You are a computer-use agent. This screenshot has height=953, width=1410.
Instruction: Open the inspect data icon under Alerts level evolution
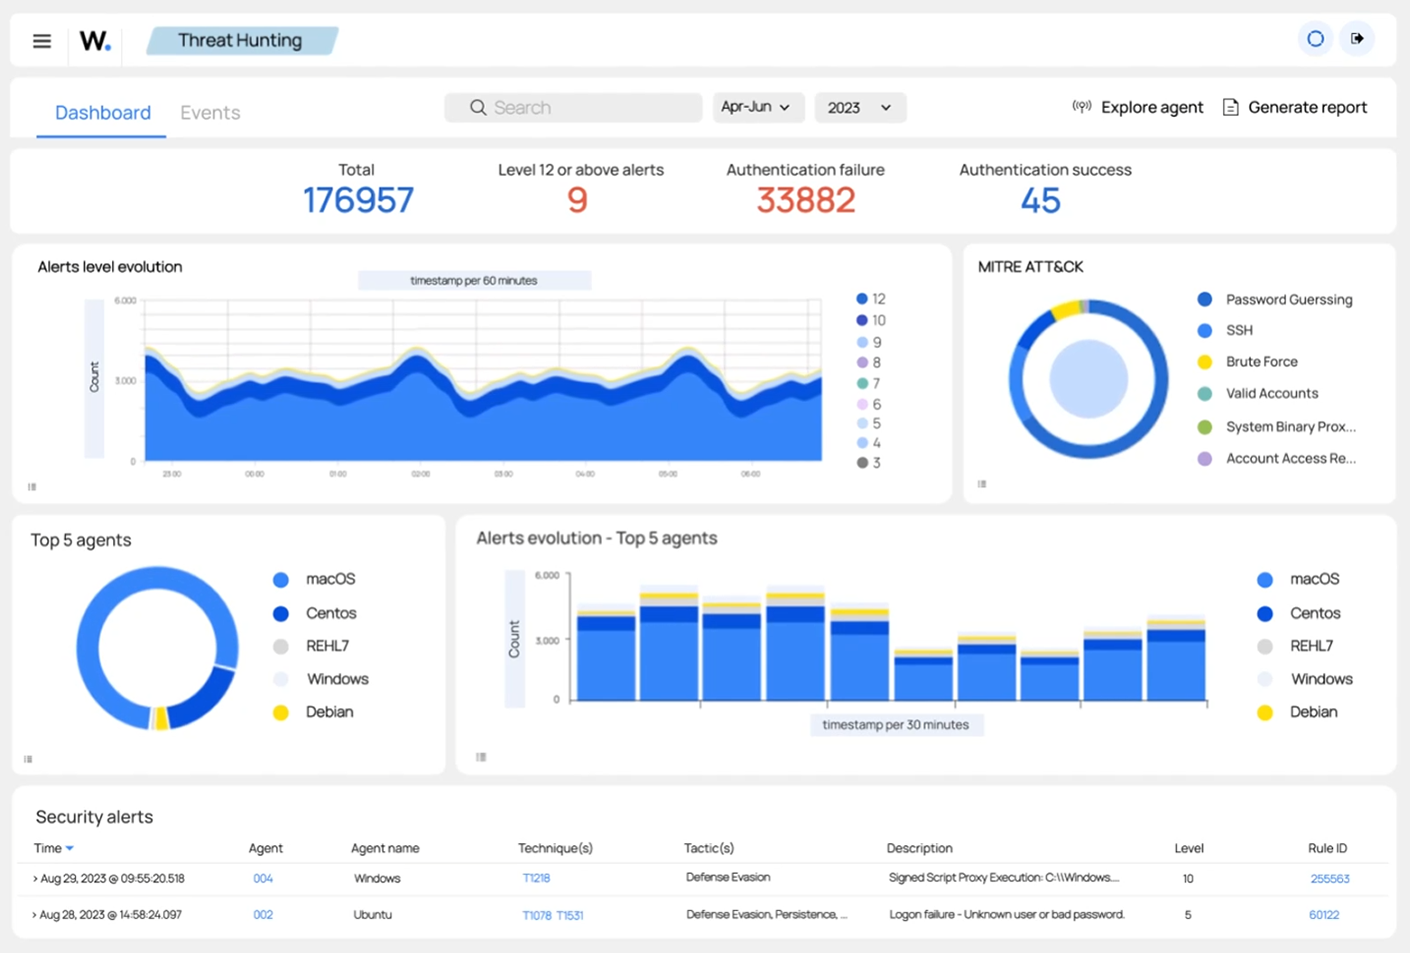[x=31, y=486]
